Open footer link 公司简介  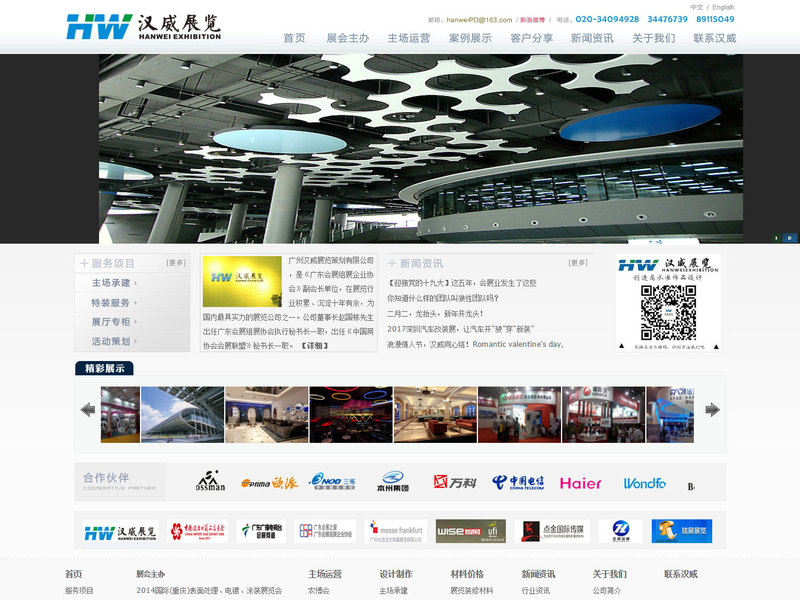(607, 590)
